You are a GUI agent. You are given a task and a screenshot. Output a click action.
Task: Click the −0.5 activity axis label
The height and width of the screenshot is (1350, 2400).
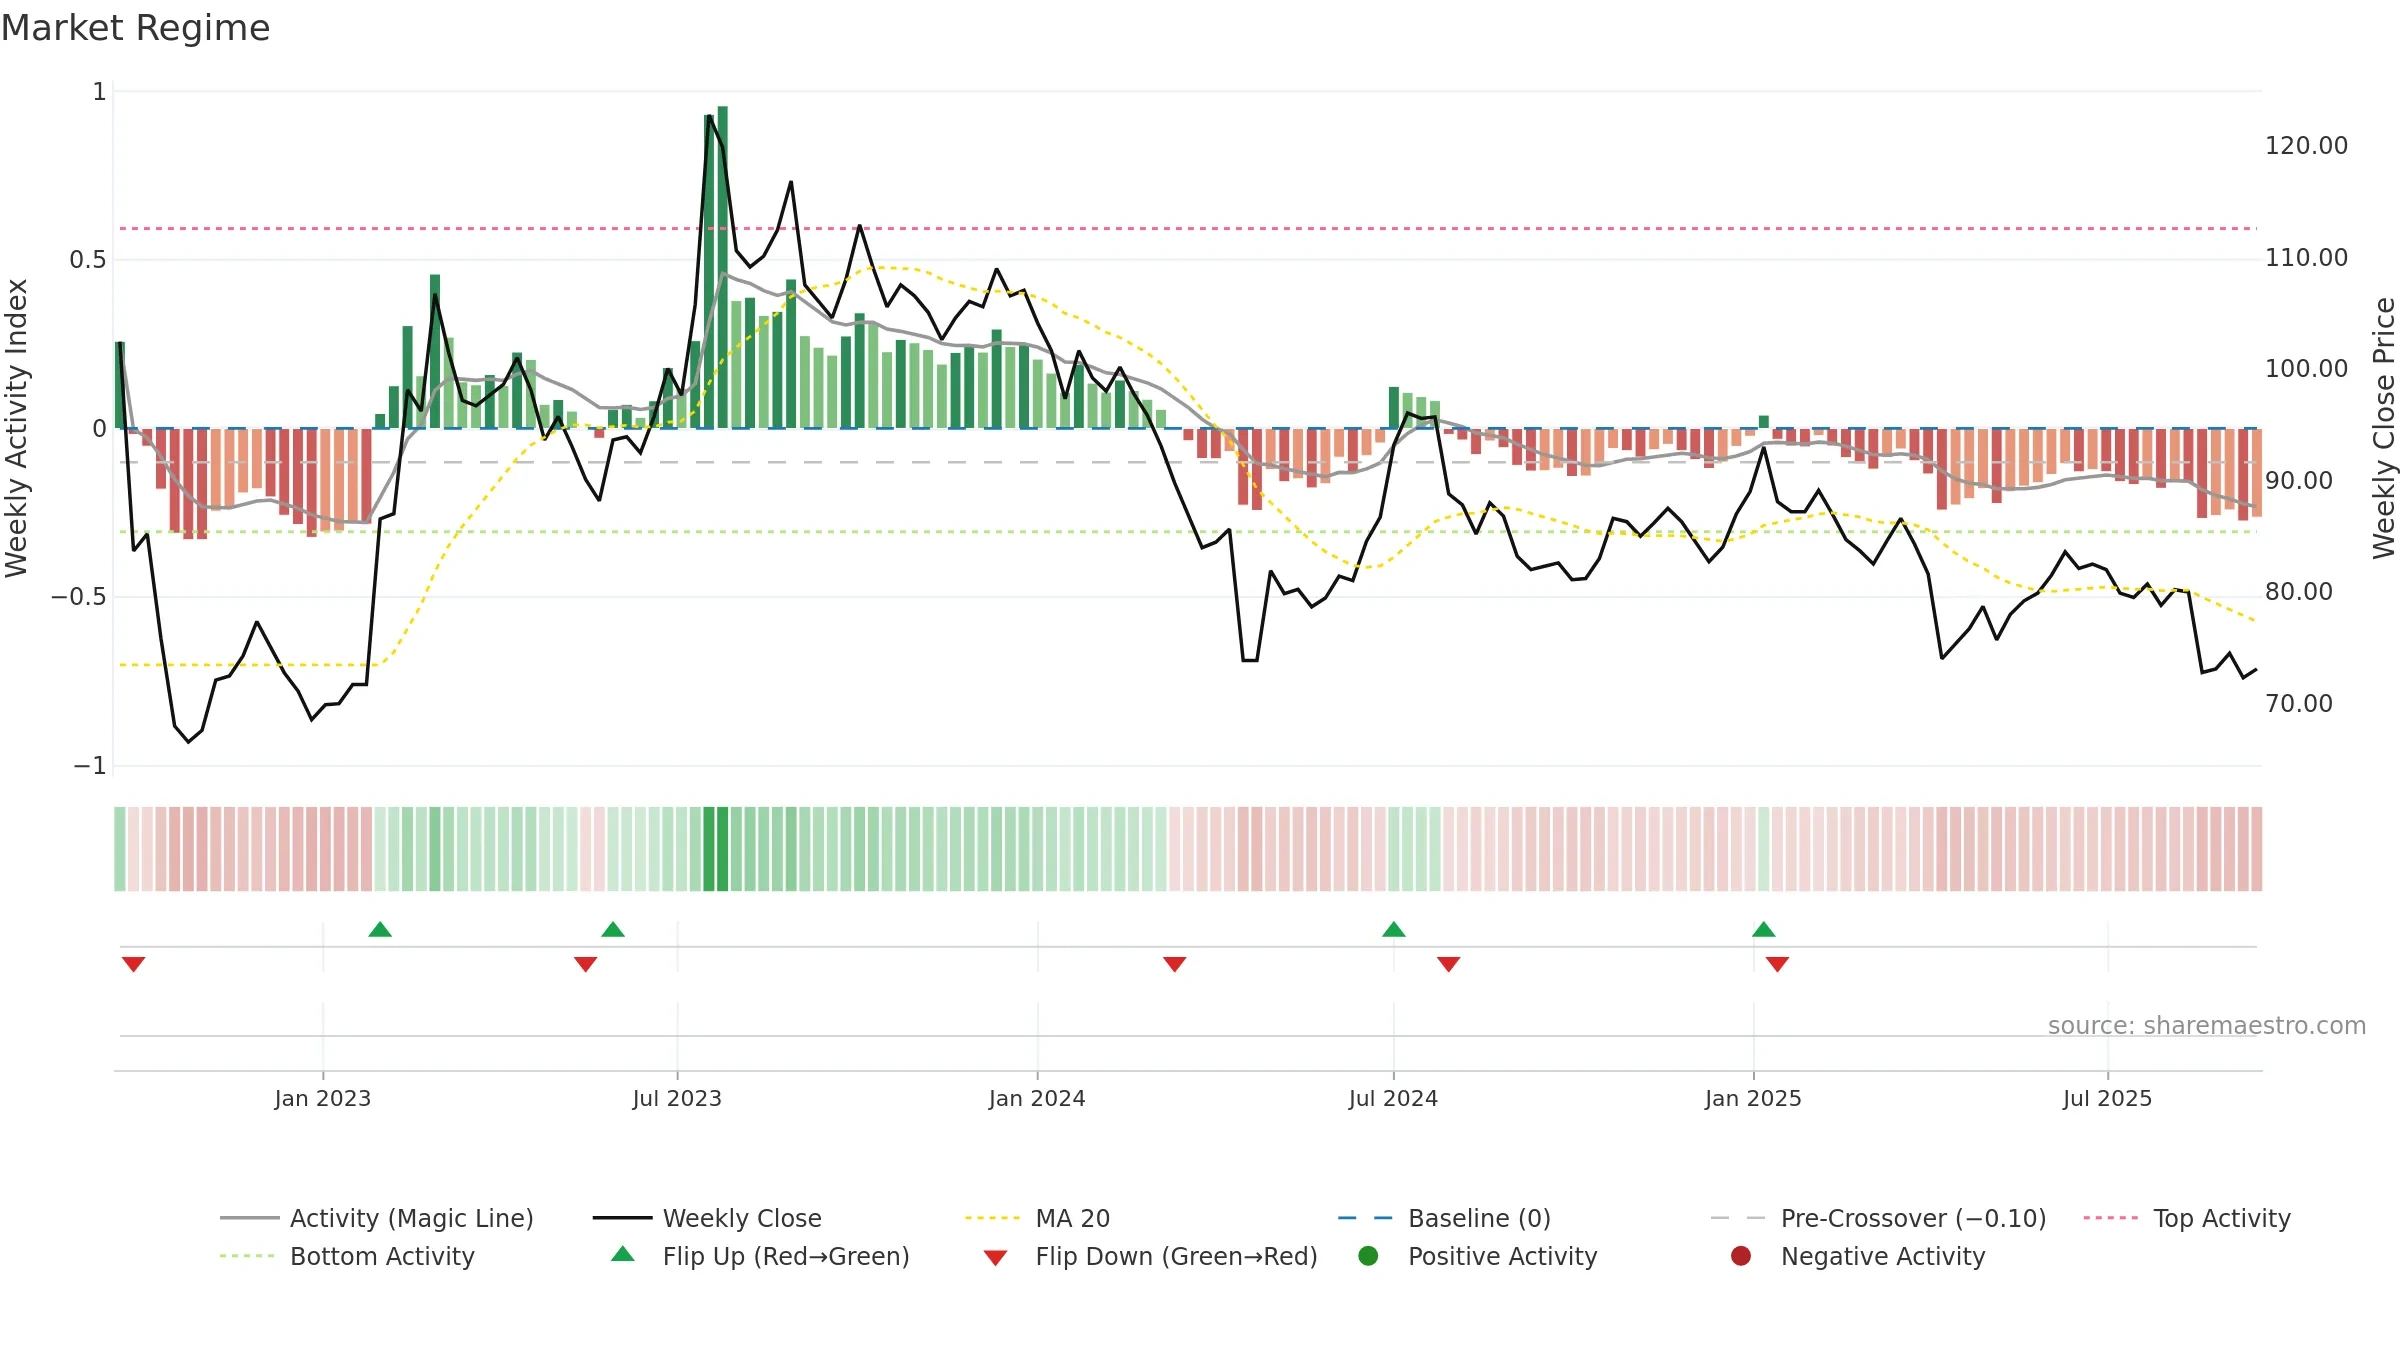tap(78, 597)
